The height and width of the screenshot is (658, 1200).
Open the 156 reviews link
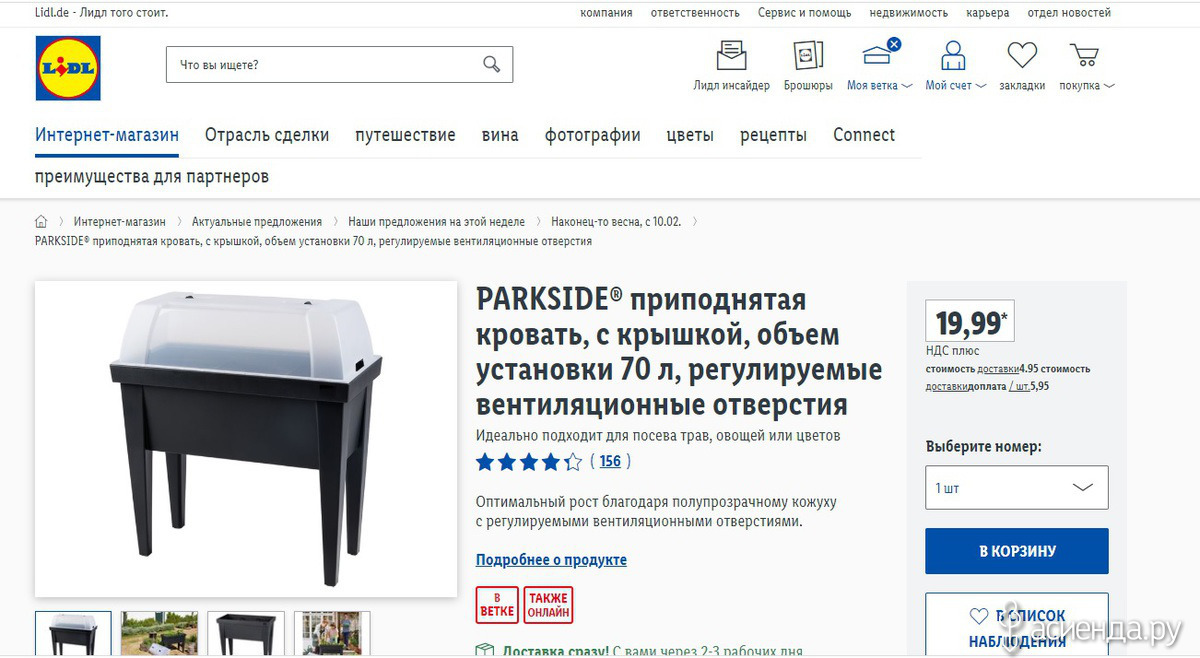pyautogui.click(x=610, y=462)
